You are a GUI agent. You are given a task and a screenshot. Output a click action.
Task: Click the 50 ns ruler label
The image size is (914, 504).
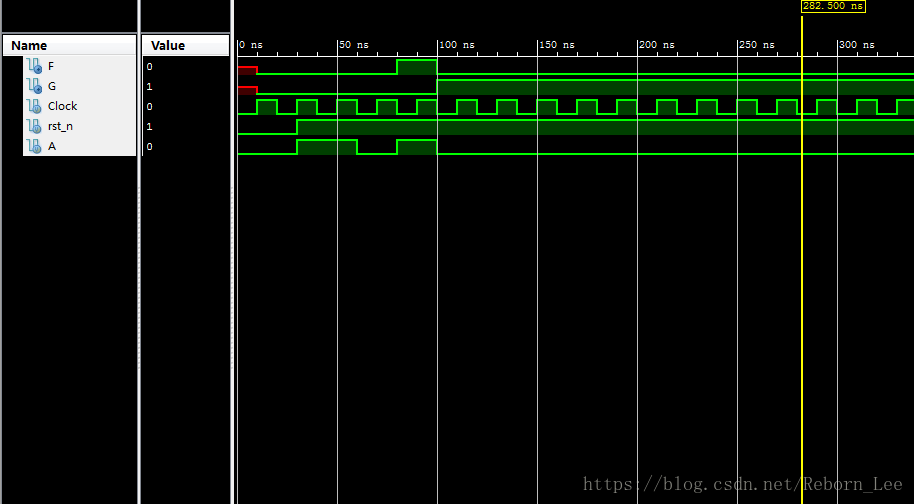coord(354,45)
